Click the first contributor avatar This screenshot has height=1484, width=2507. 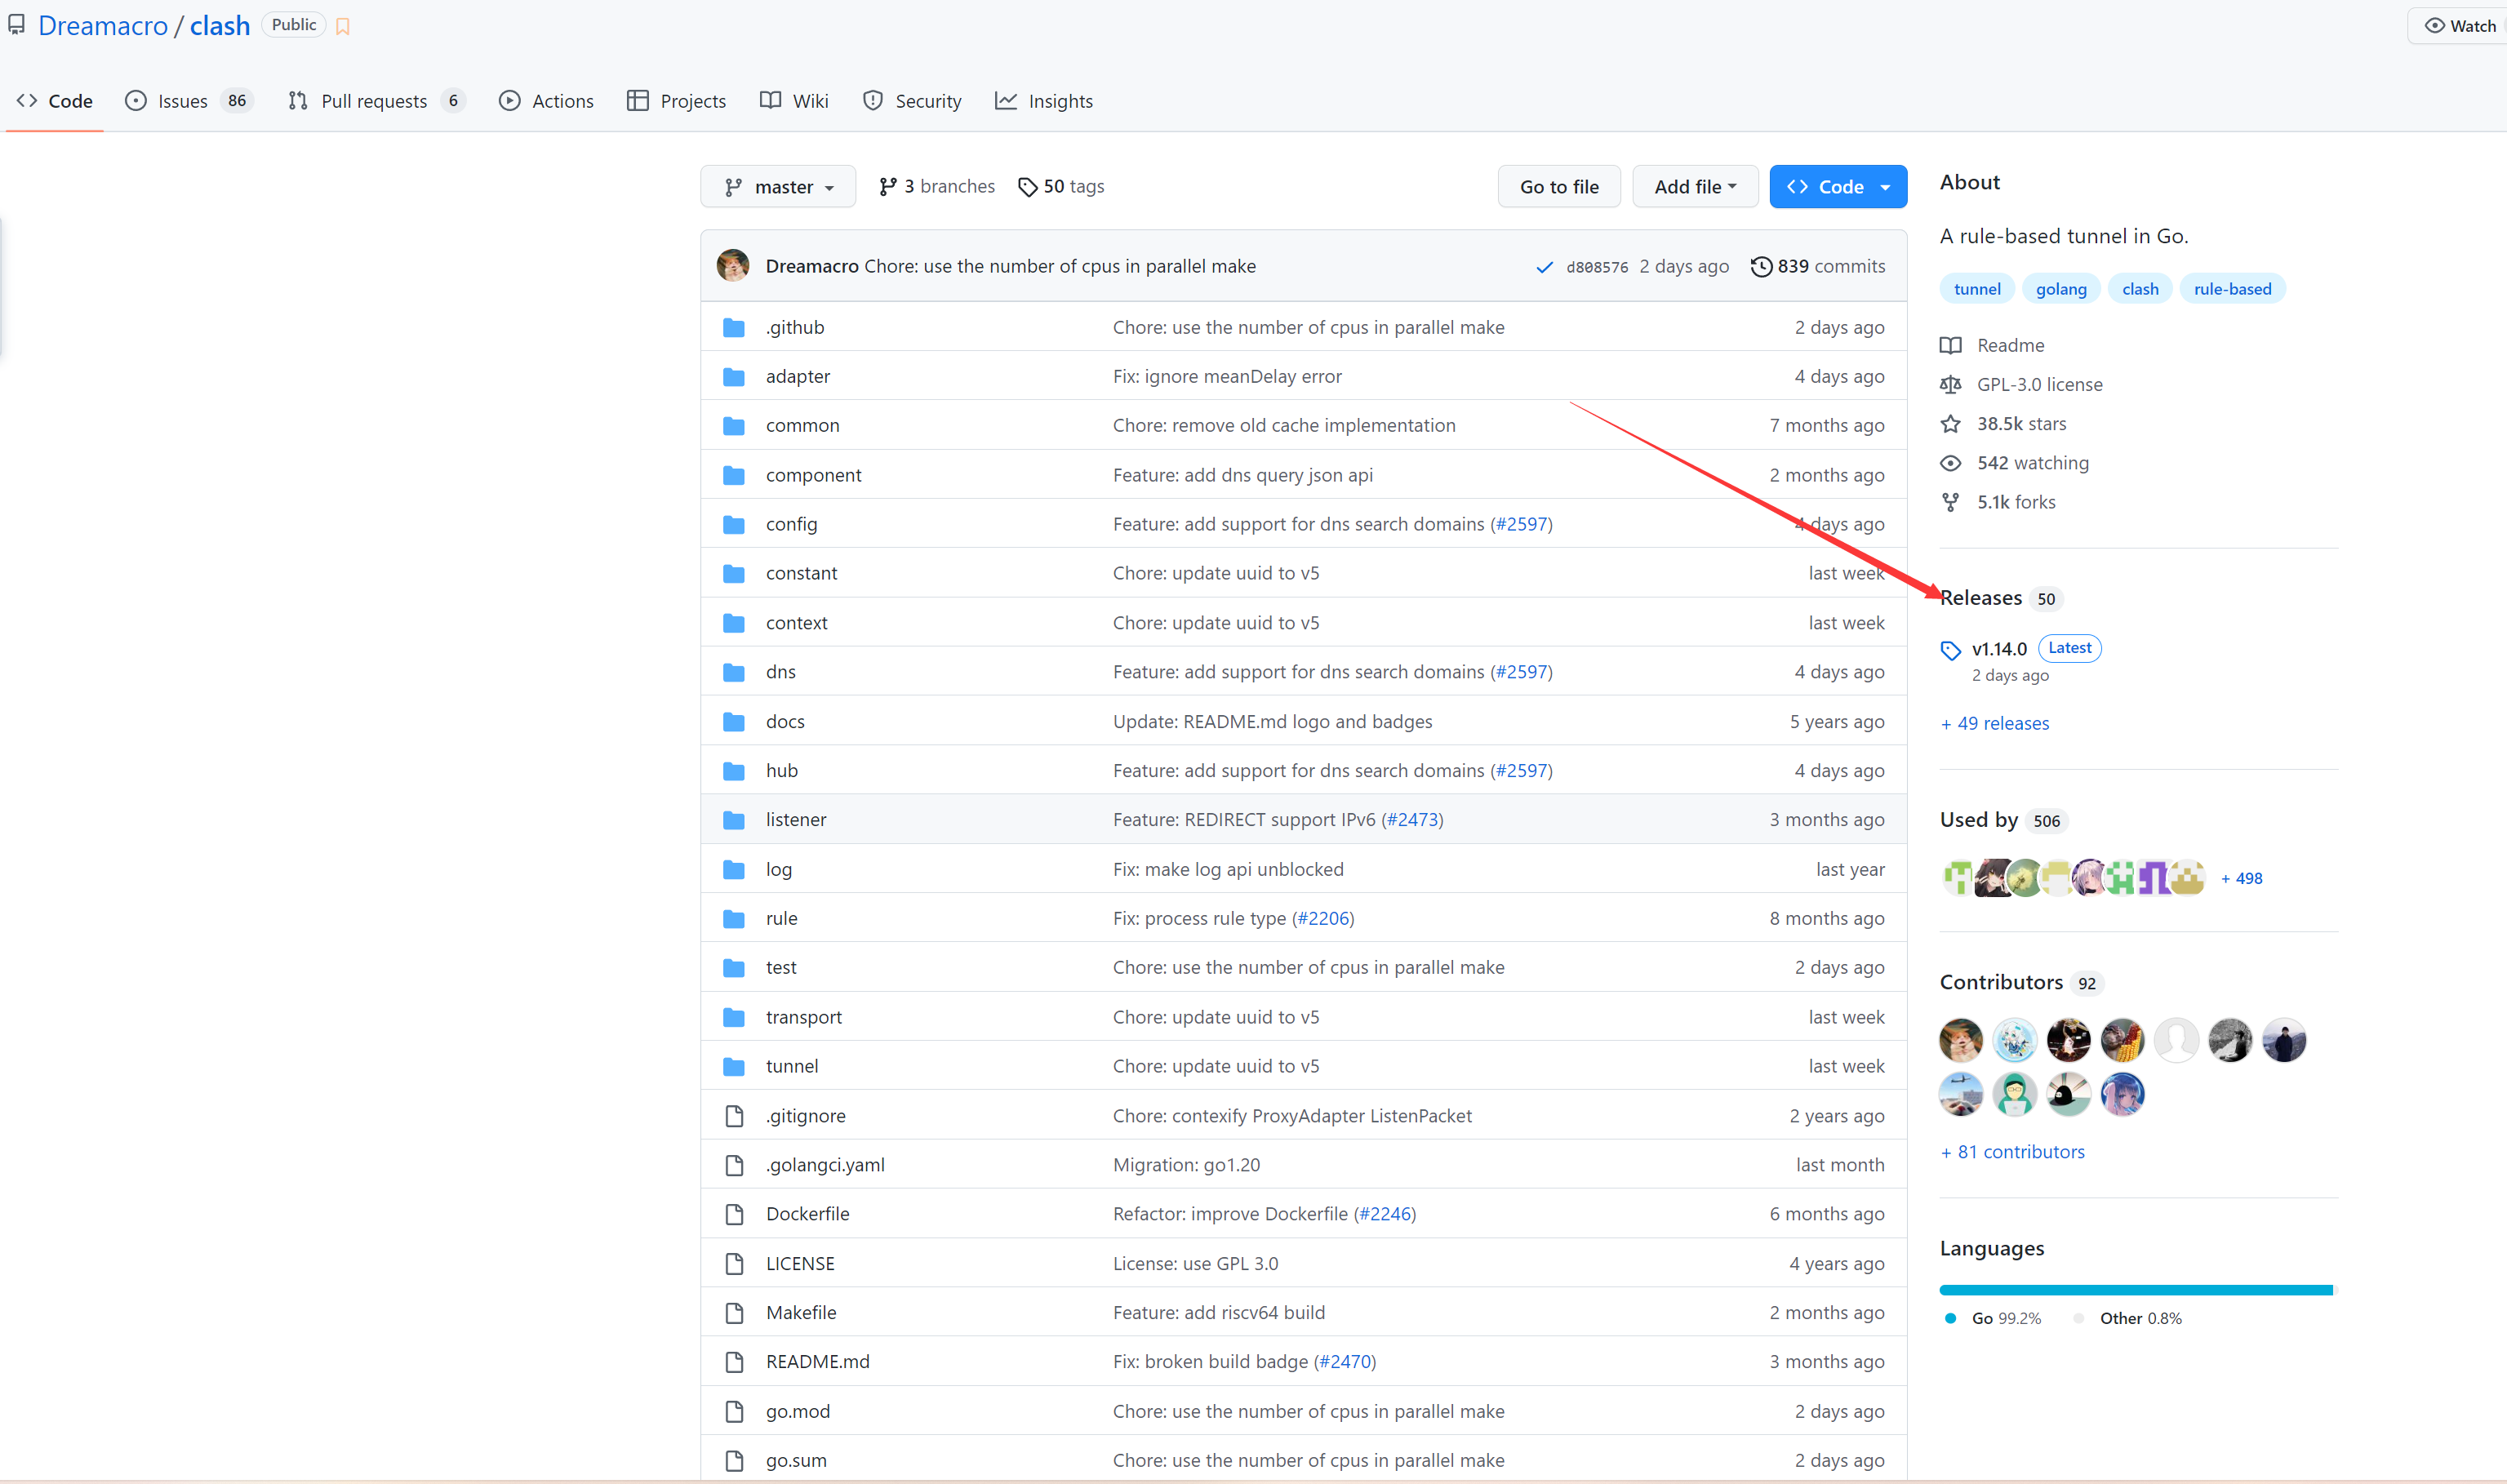(x=1960, y=1040)
